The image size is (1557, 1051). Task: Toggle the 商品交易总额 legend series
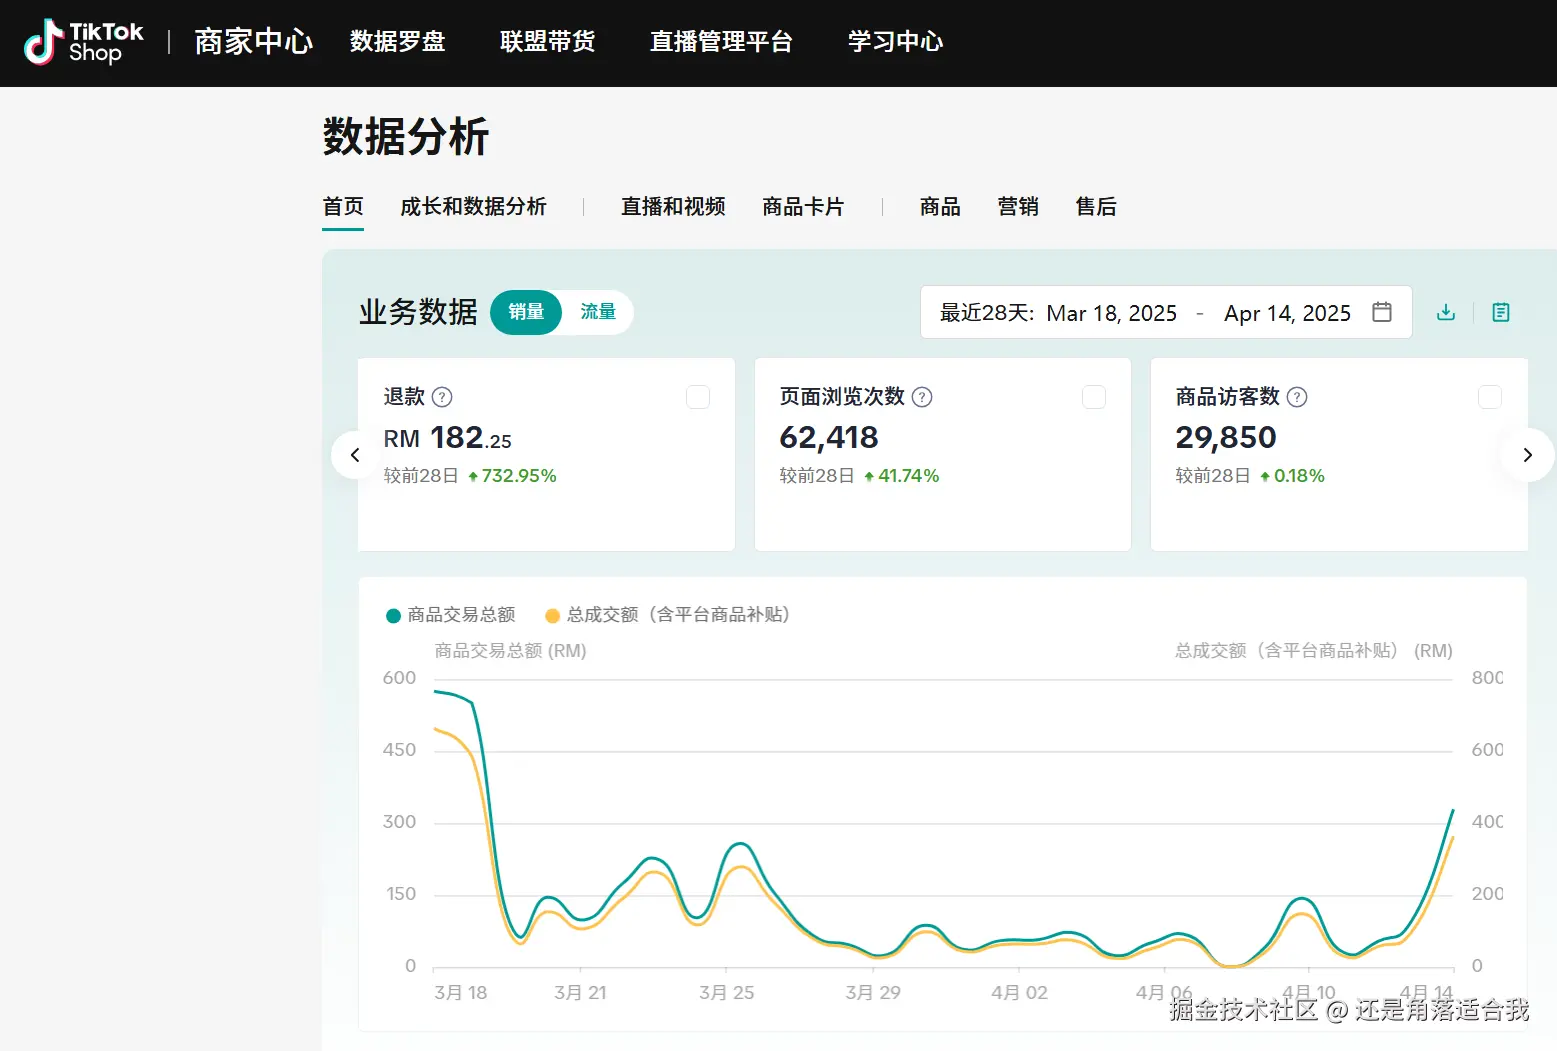(x=451, y=615)
